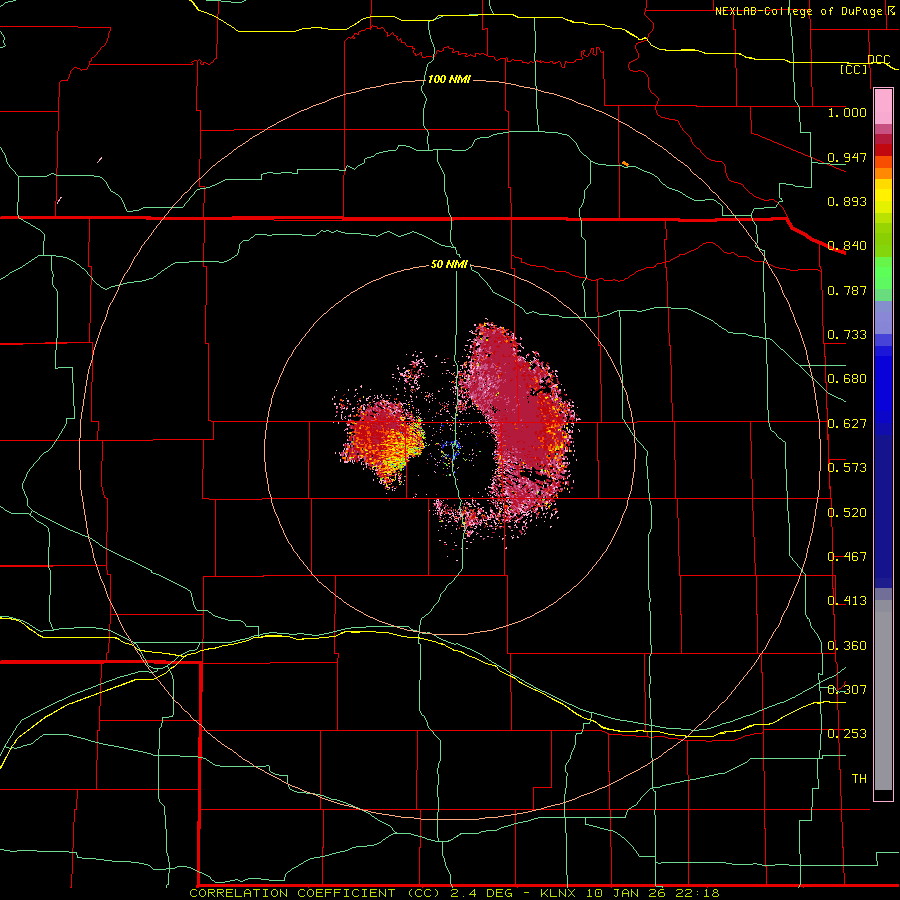
Task: Click the gray swatch at the bottom of the color bar
Action: [x=883, y=700]
